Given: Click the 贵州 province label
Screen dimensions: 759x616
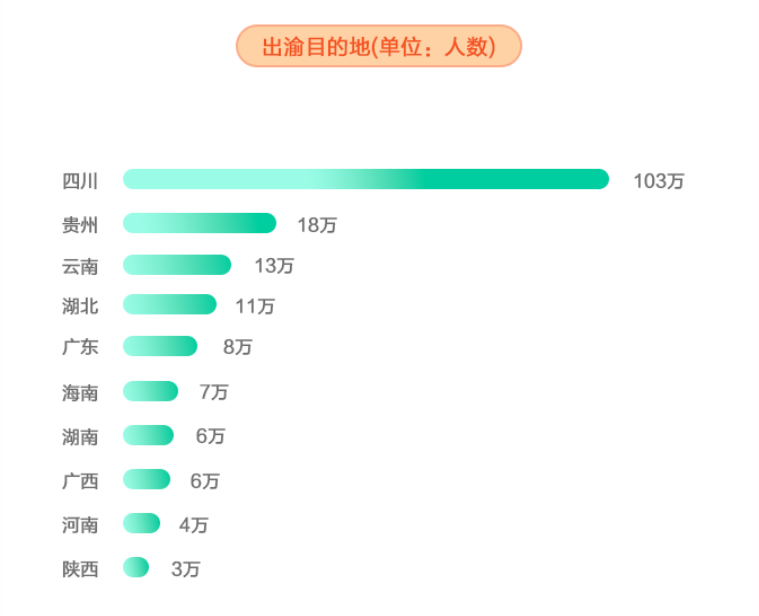Looking at the screenshot, I should click(x=80, y=225).
